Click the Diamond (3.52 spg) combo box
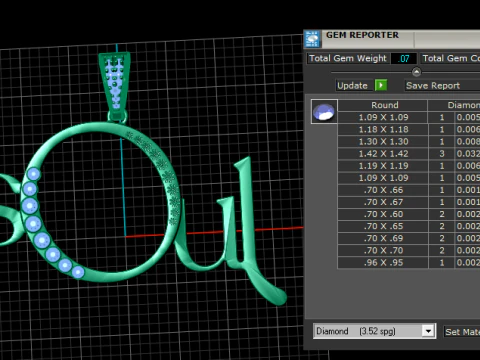Image resolution: width=480 pixels, height=360 pixels. click(374, 331)
